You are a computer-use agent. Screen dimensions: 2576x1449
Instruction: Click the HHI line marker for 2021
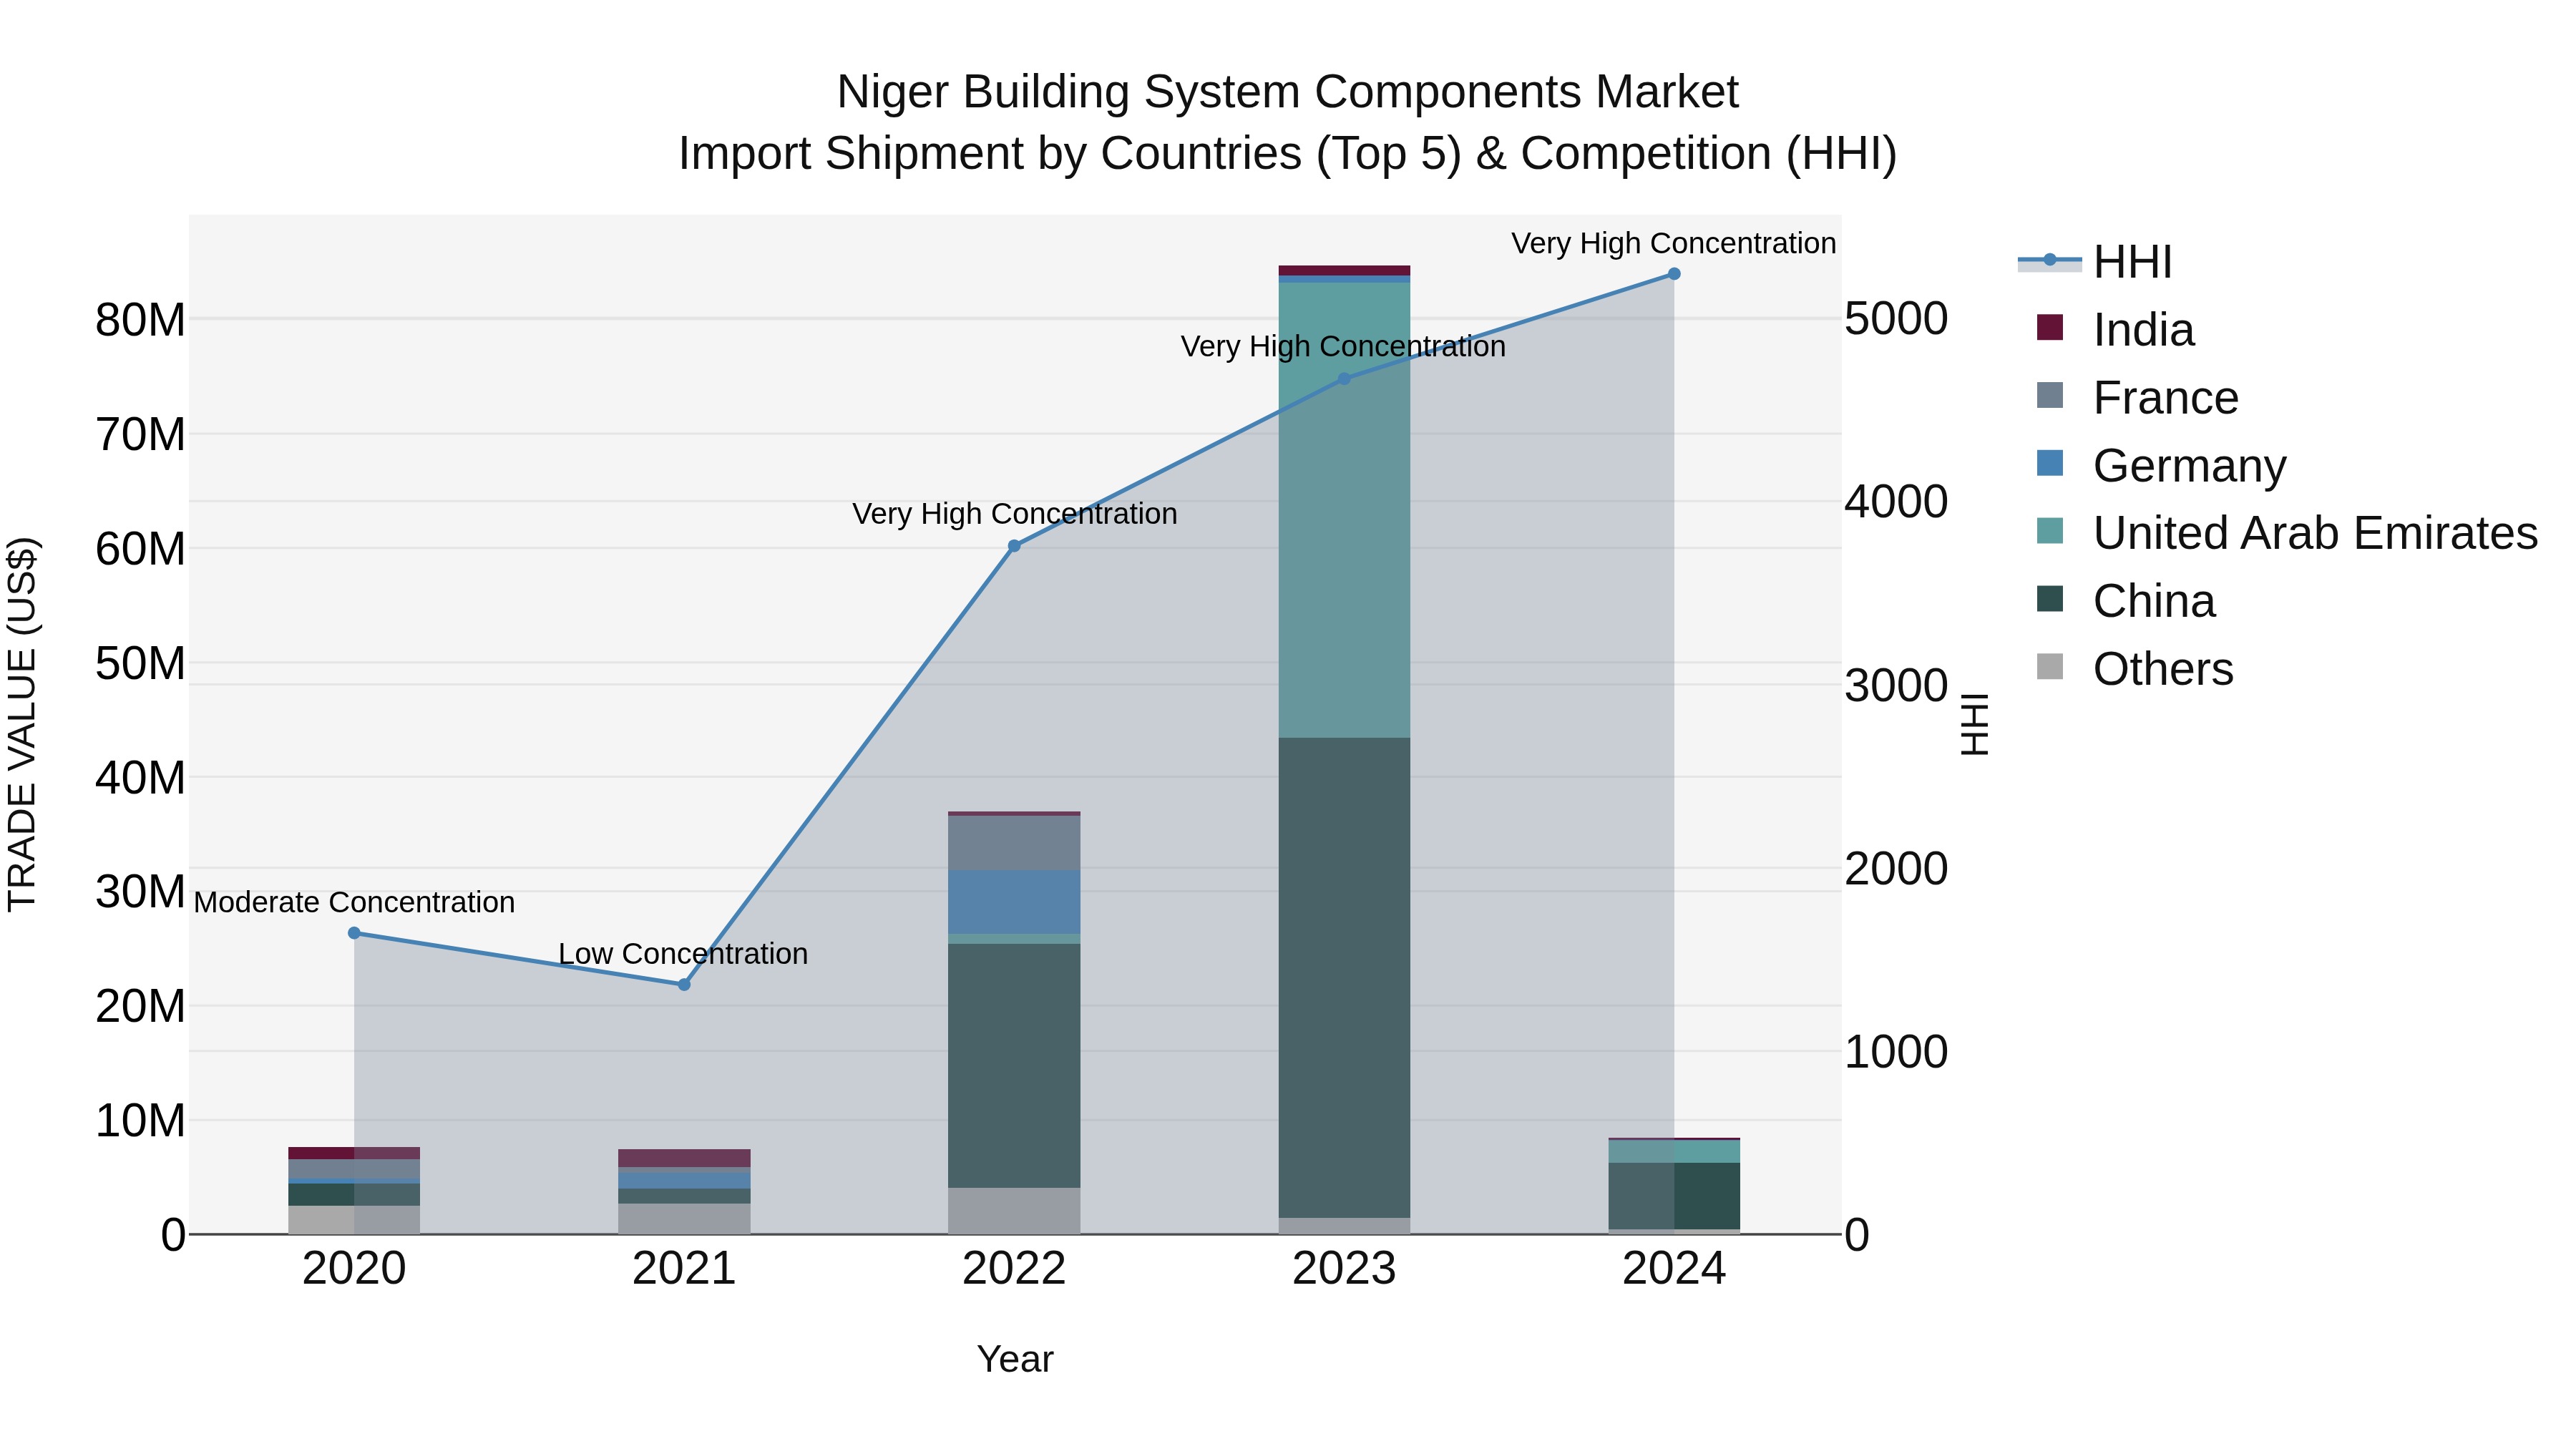pyautogui.click(x=684, y=985)
